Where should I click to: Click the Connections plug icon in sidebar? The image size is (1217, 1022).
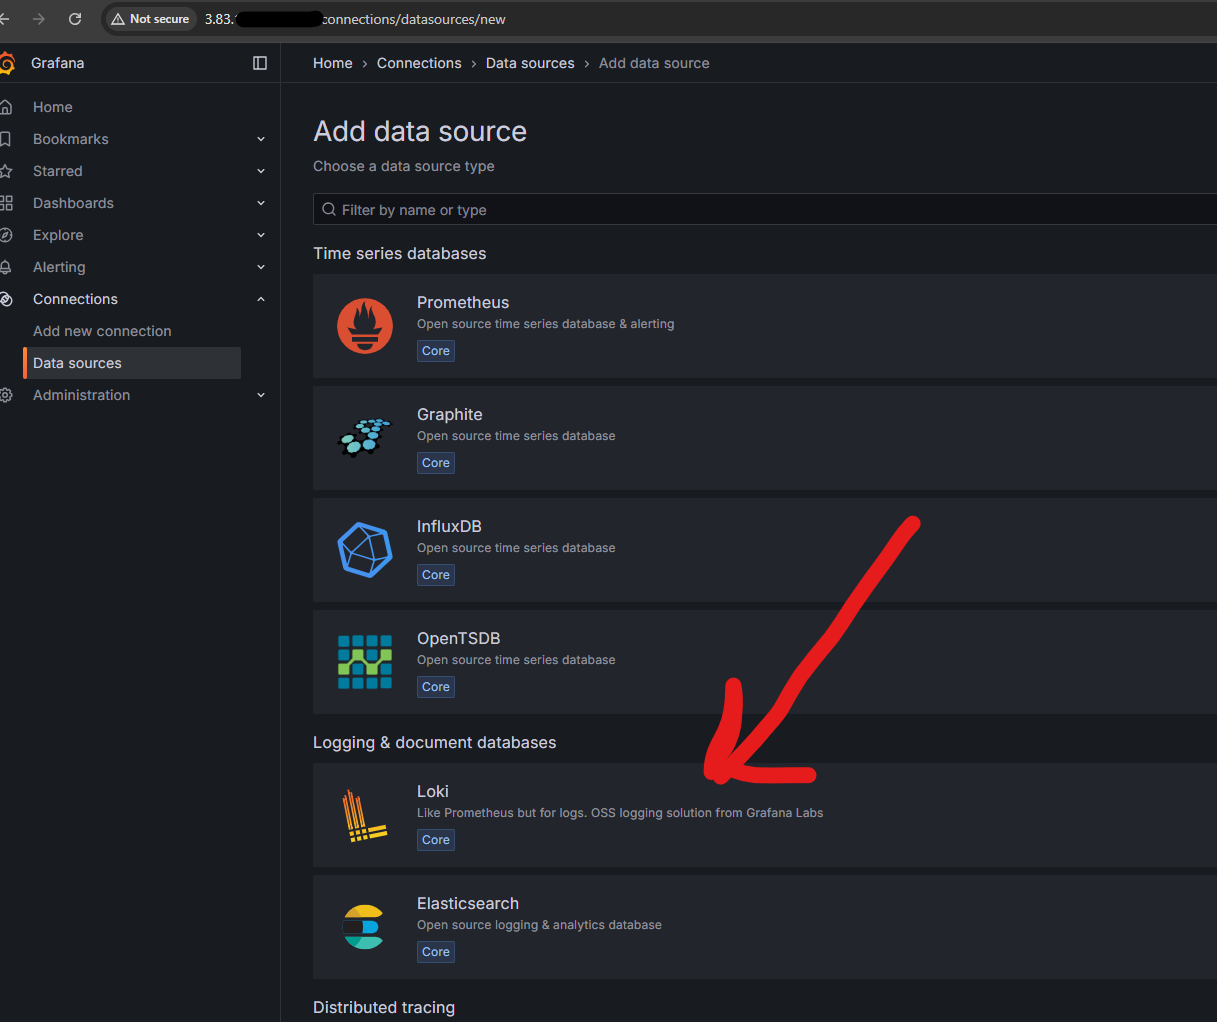pos(6,299)
